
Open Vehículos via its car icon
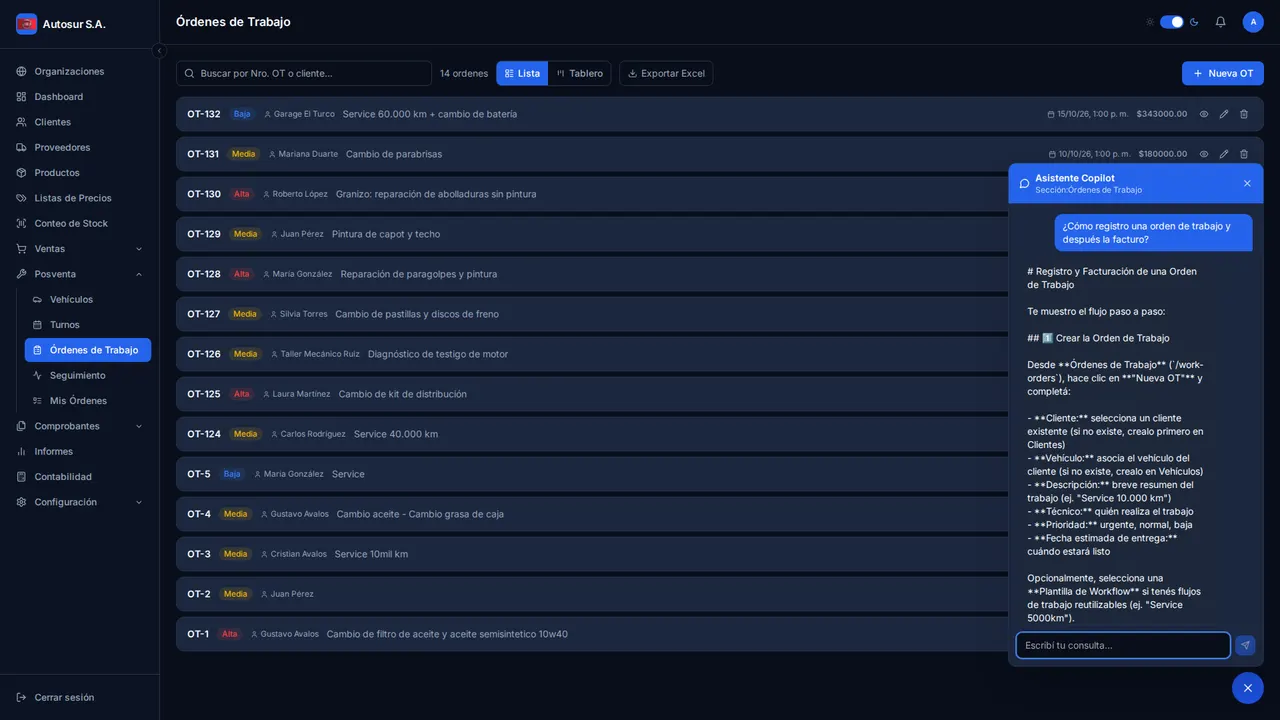(37, 300)
